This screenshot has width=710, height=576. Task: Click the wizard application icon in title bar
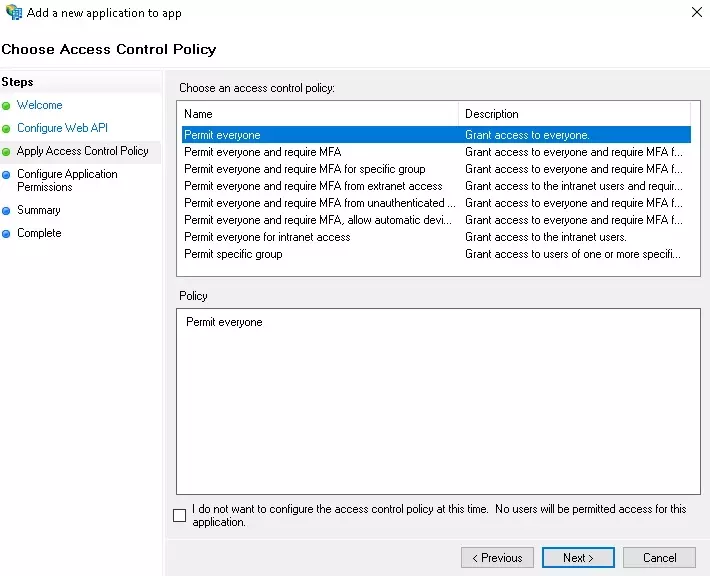14,12
